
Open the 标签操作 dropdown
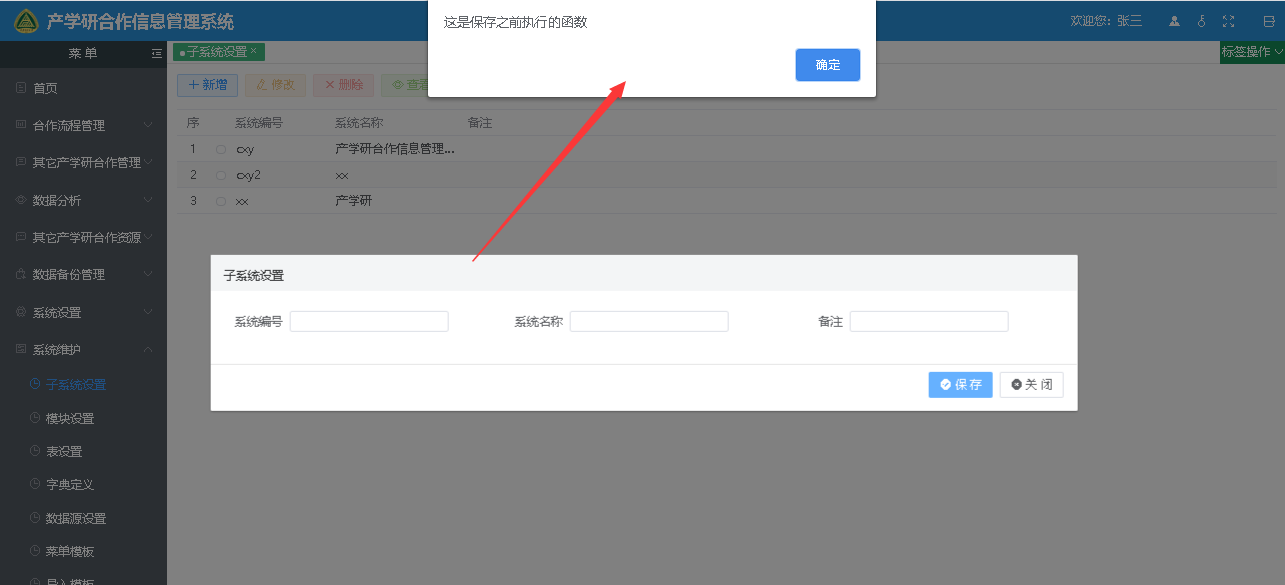point(1251,52)
